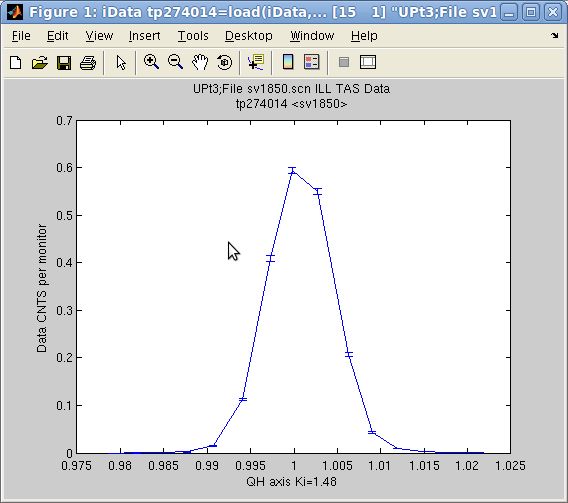Minimize the Figure 1 window
This screenshot has height=503, width=568.
(509, 13)
